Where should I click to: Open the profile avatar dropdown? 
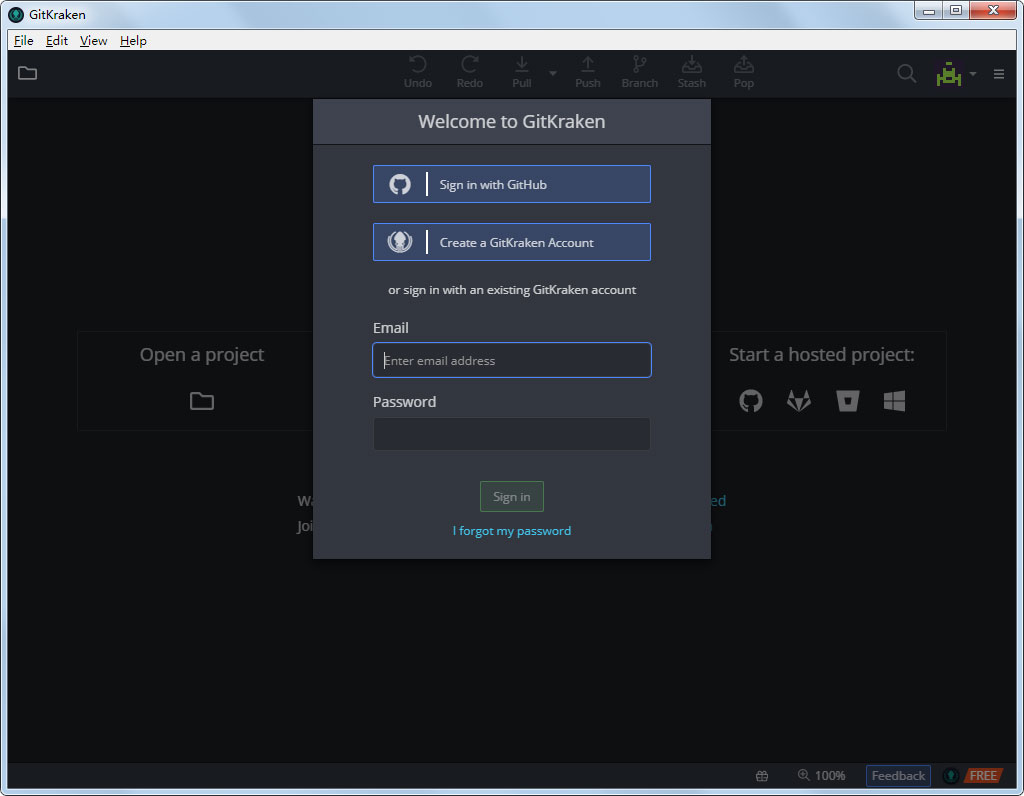pyautogui.click(x=949, y=73)
